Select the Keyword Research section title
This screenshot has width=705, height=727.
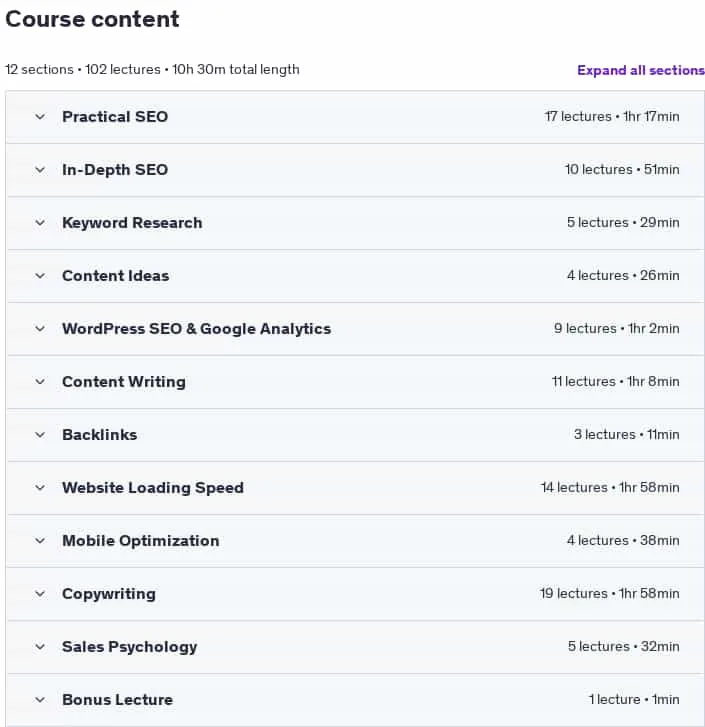132,223
